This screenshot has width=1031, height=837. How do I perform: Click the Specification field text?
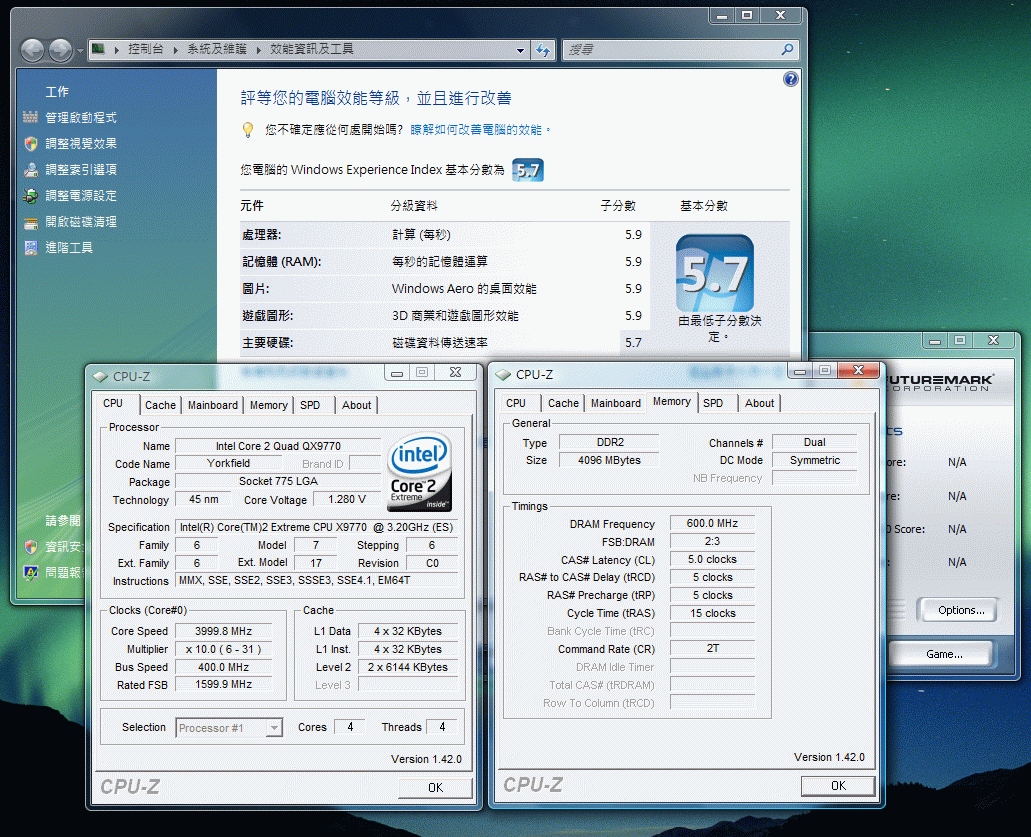316,527
